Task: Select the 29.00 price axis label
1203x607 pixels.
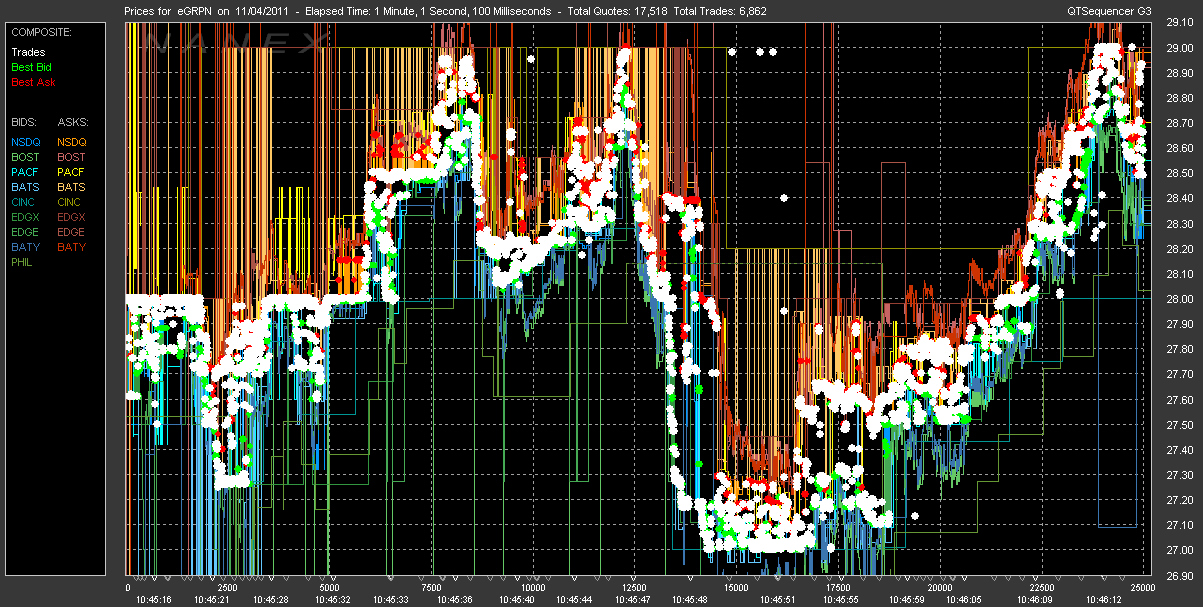Action: (1180, 48)
